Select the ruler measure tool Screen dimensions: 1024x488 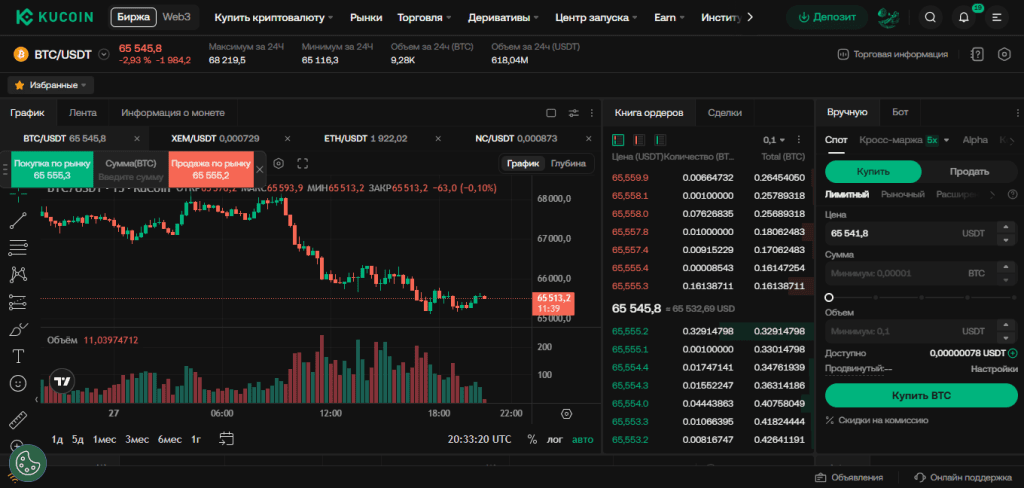coord(18,419)
